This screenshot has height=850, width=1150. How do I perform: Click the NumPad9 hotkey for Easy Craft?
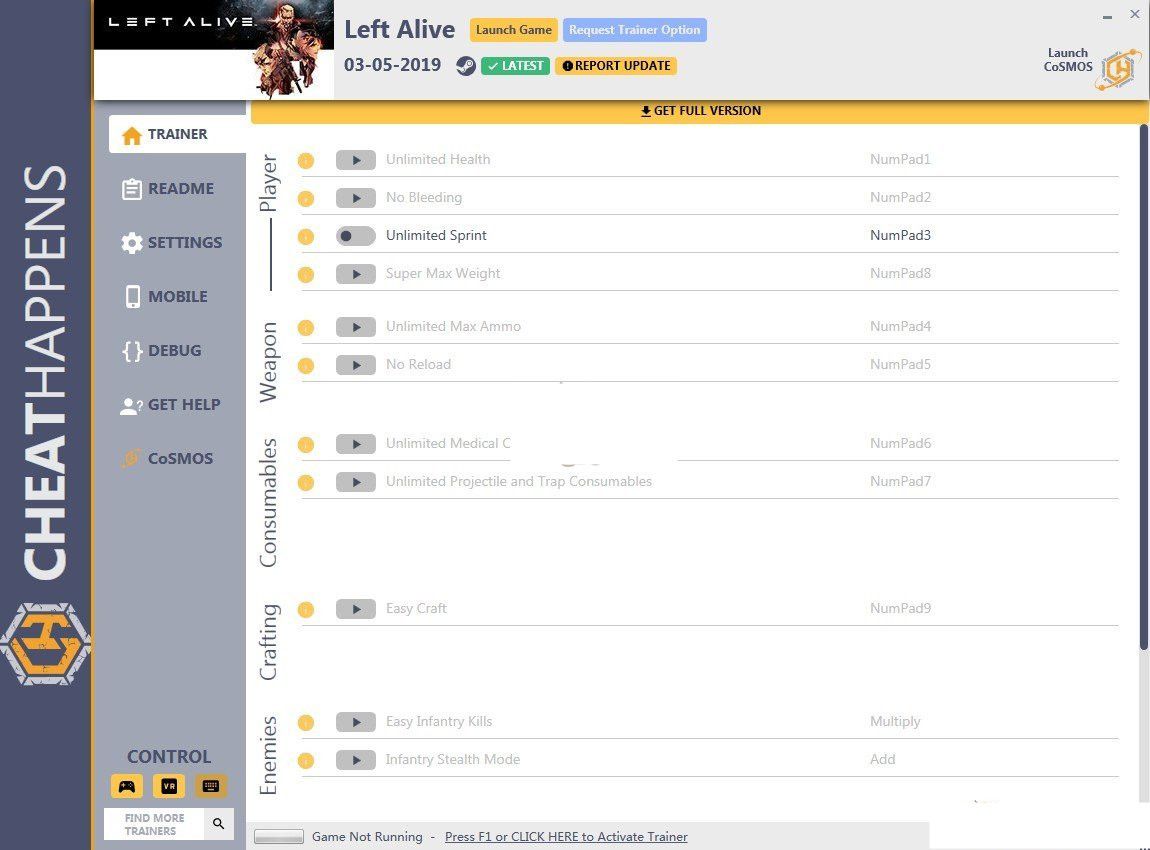[901, 609]
